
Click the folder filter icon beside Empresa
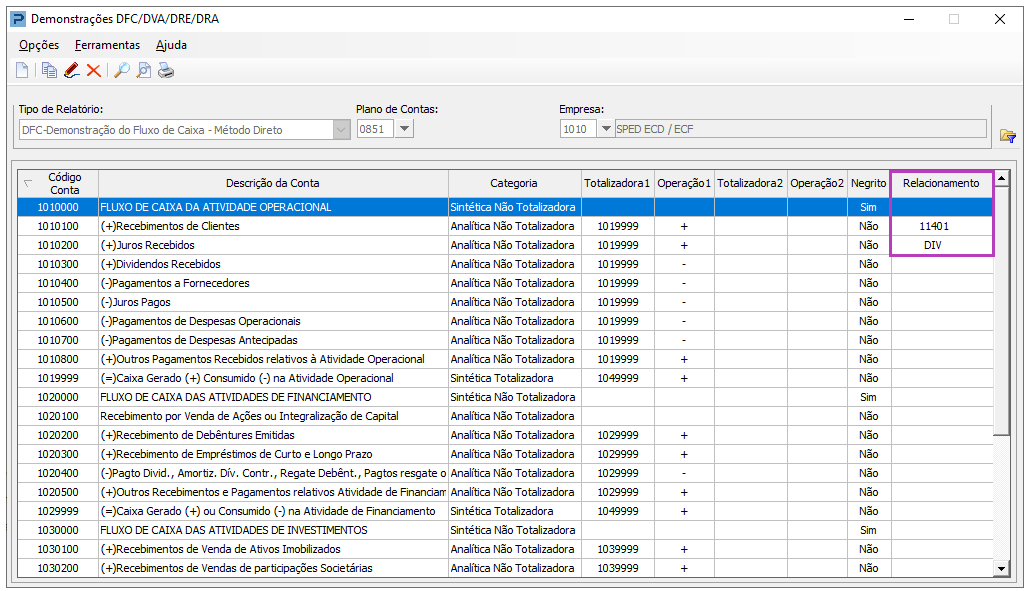tap(1008, 136)
